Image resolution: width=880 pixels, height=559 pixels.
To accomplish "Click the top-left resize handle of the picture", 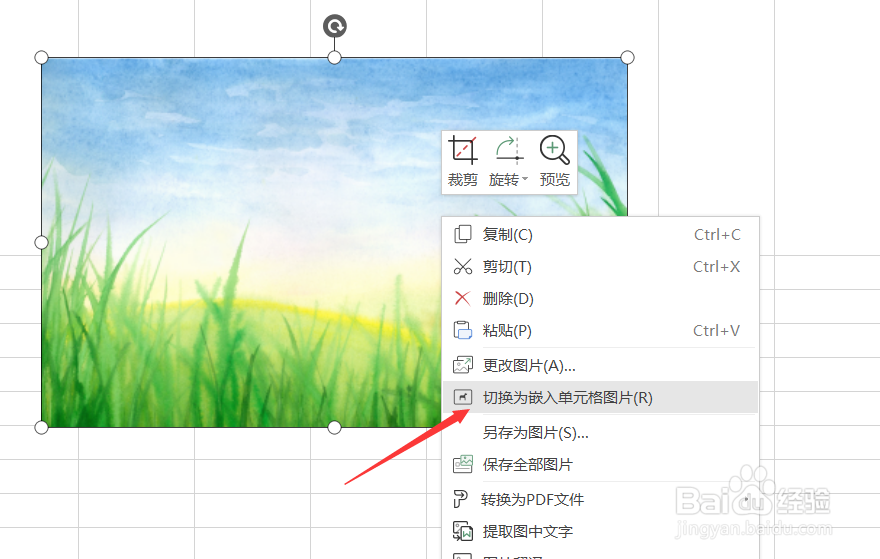I will (x=42, y=57).
